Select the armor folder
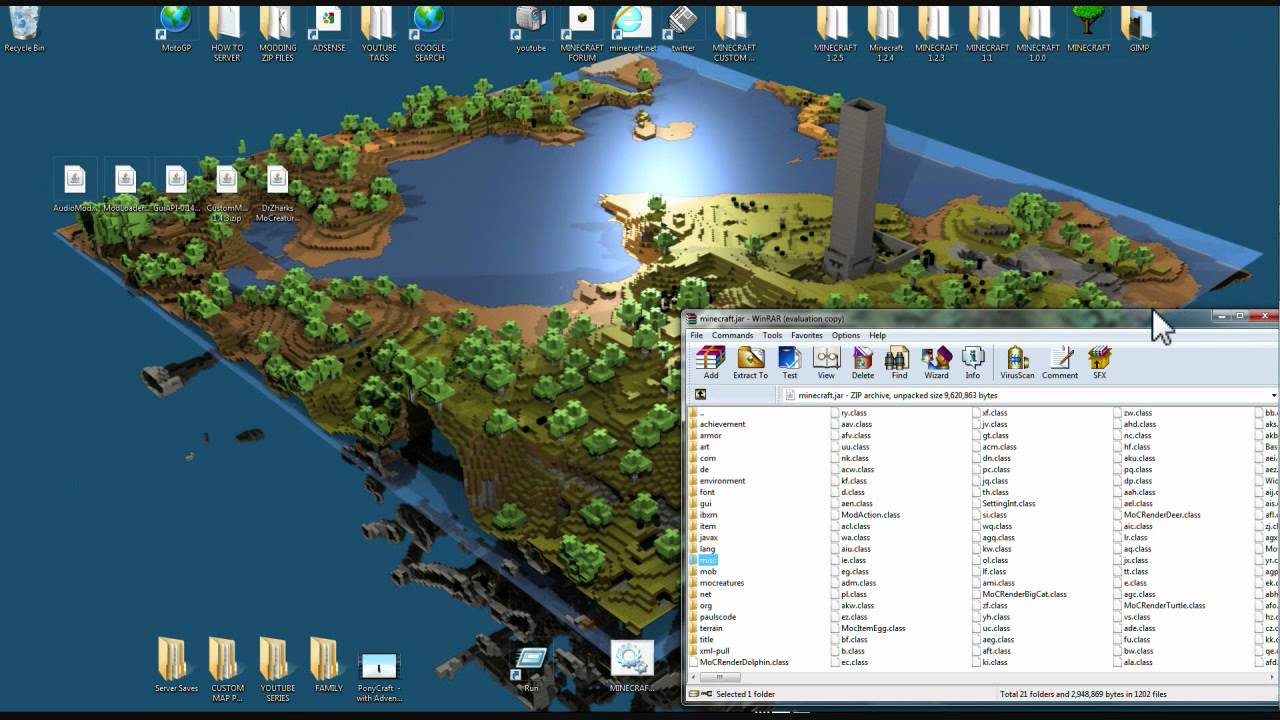 point(705,435)
